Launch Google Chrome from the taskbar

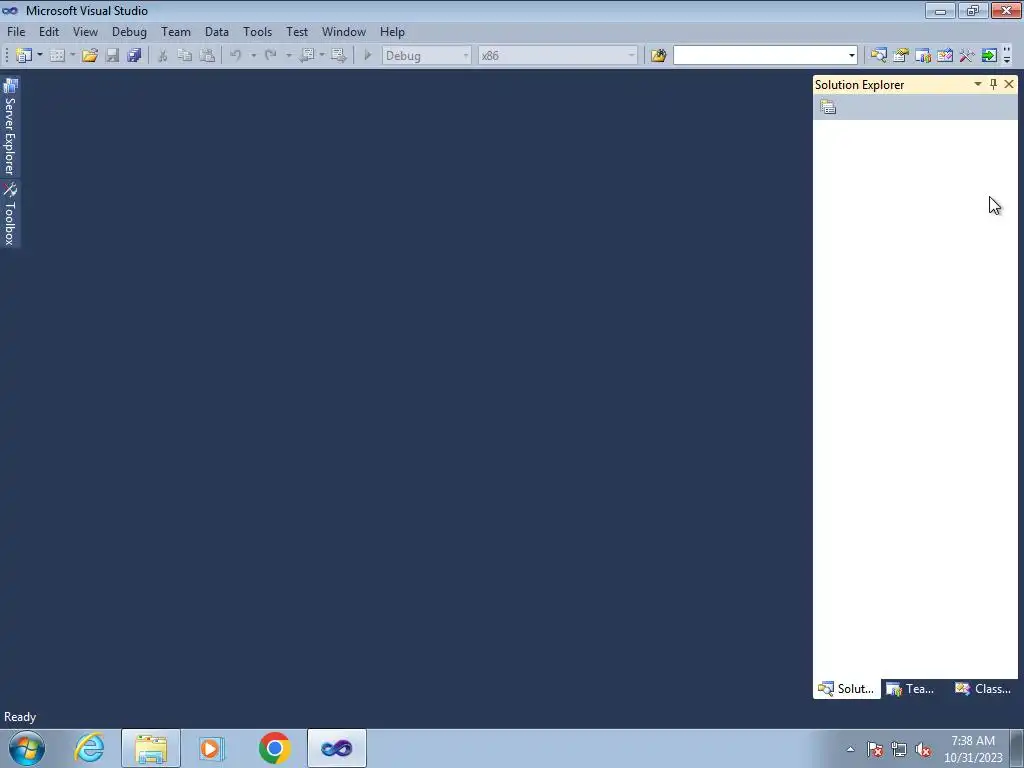[x=274, y=748]
